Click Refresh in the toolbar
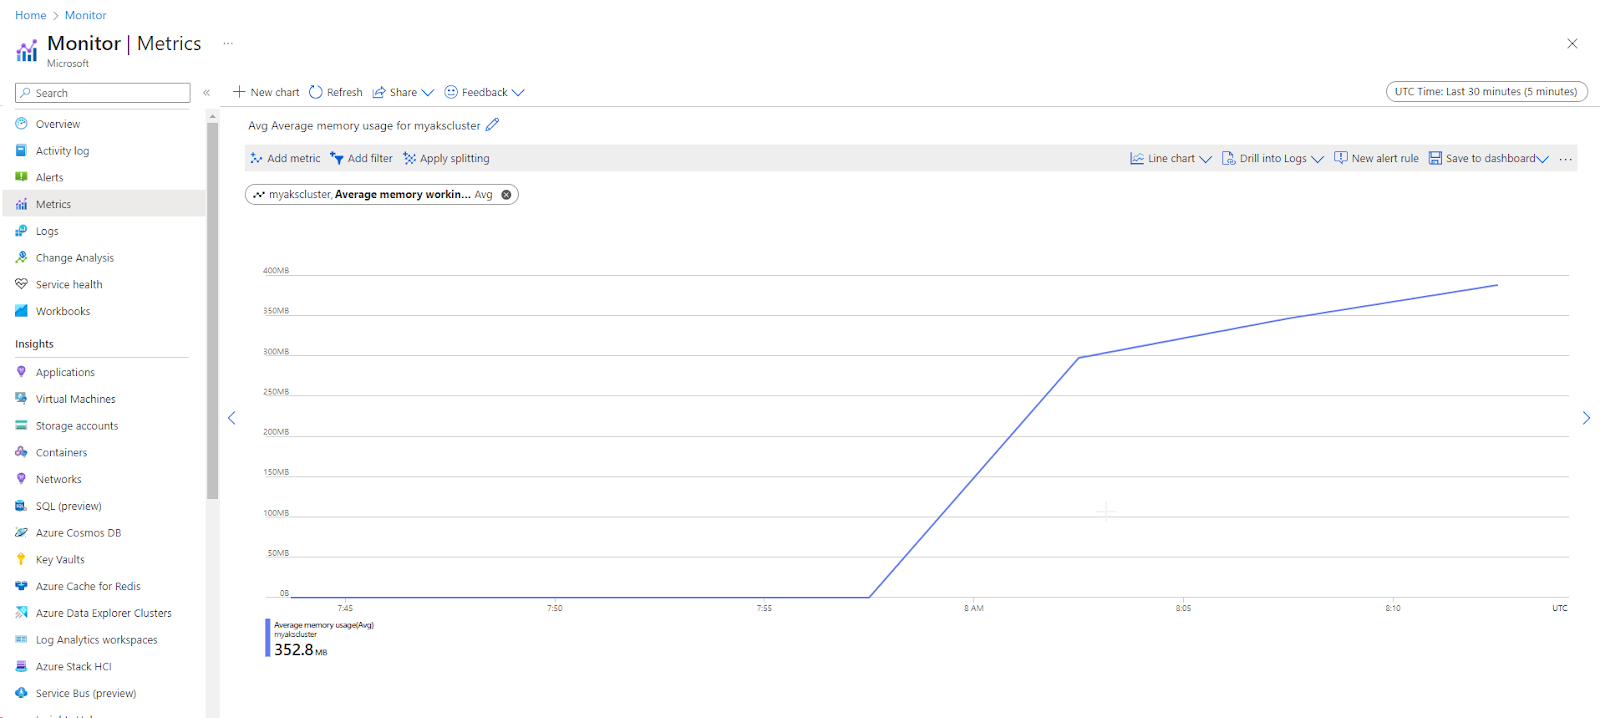 [x=336, y=92]
